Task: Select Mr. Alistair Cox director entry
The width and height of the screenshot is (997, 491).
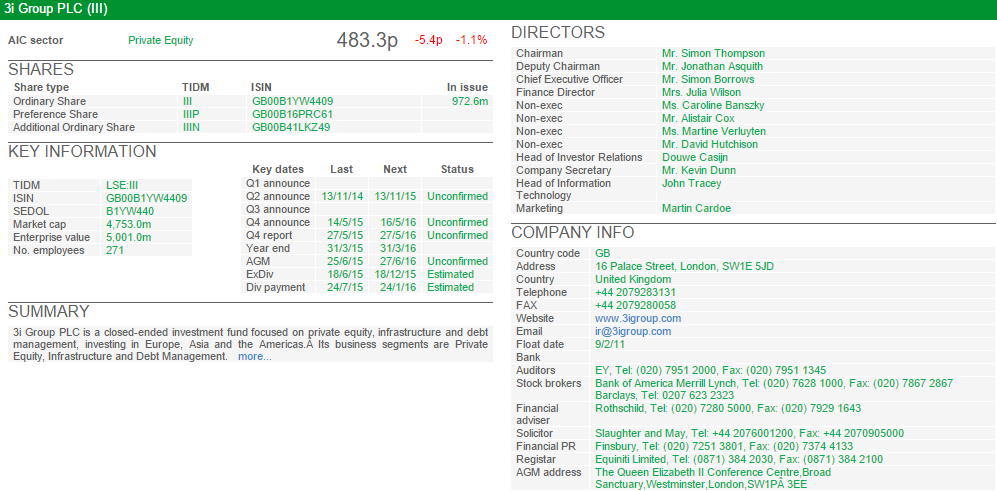Action: click(698, 118)
